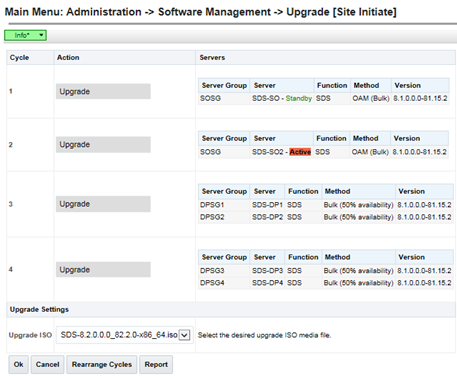The image size is (457, 376).
Task: Click the Cancel button
Action: (47, 364)
